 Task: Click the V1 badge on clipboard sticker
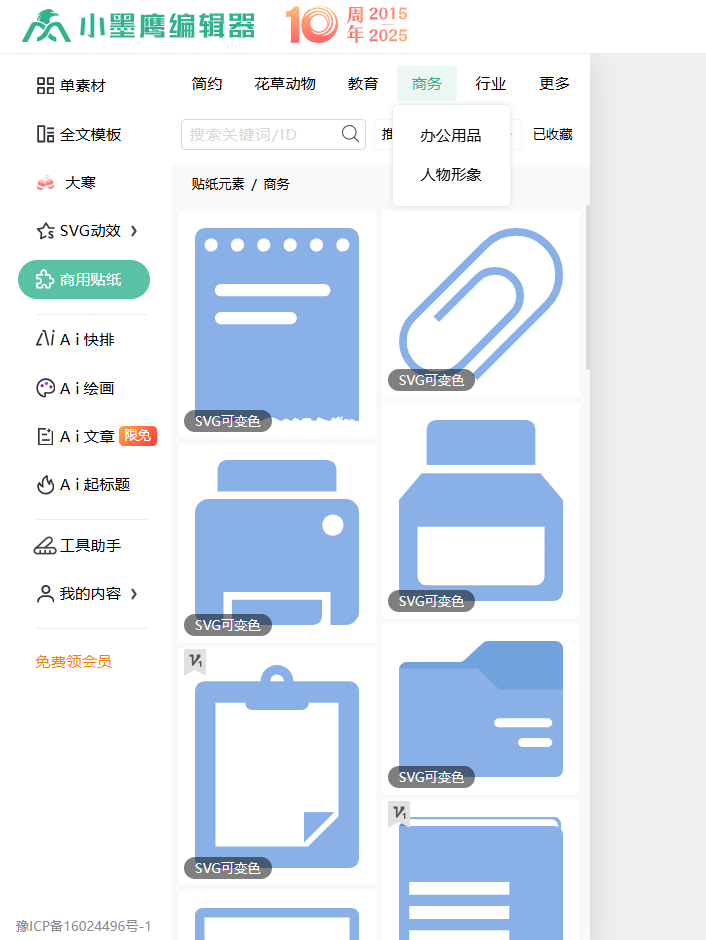coord(195,661)
